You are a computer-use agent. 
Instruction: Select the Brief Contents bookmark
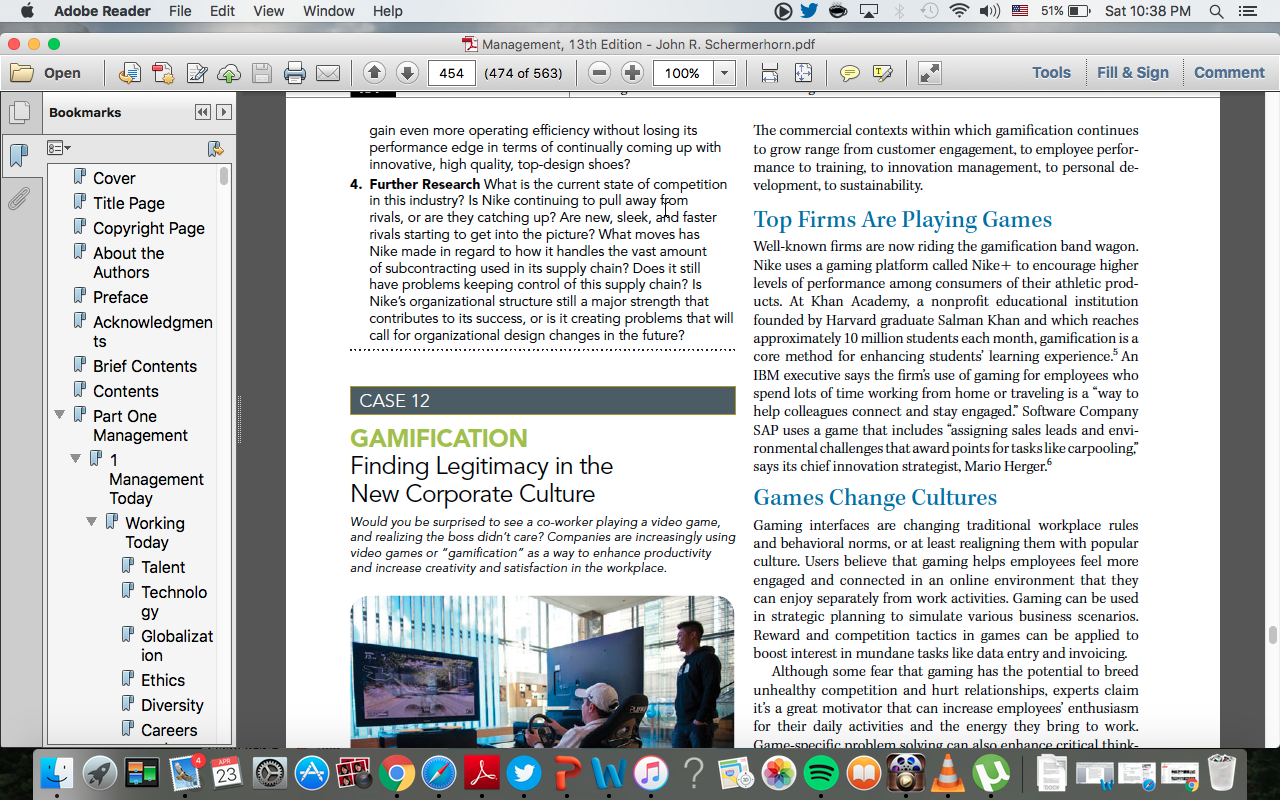tap(145, 366)
